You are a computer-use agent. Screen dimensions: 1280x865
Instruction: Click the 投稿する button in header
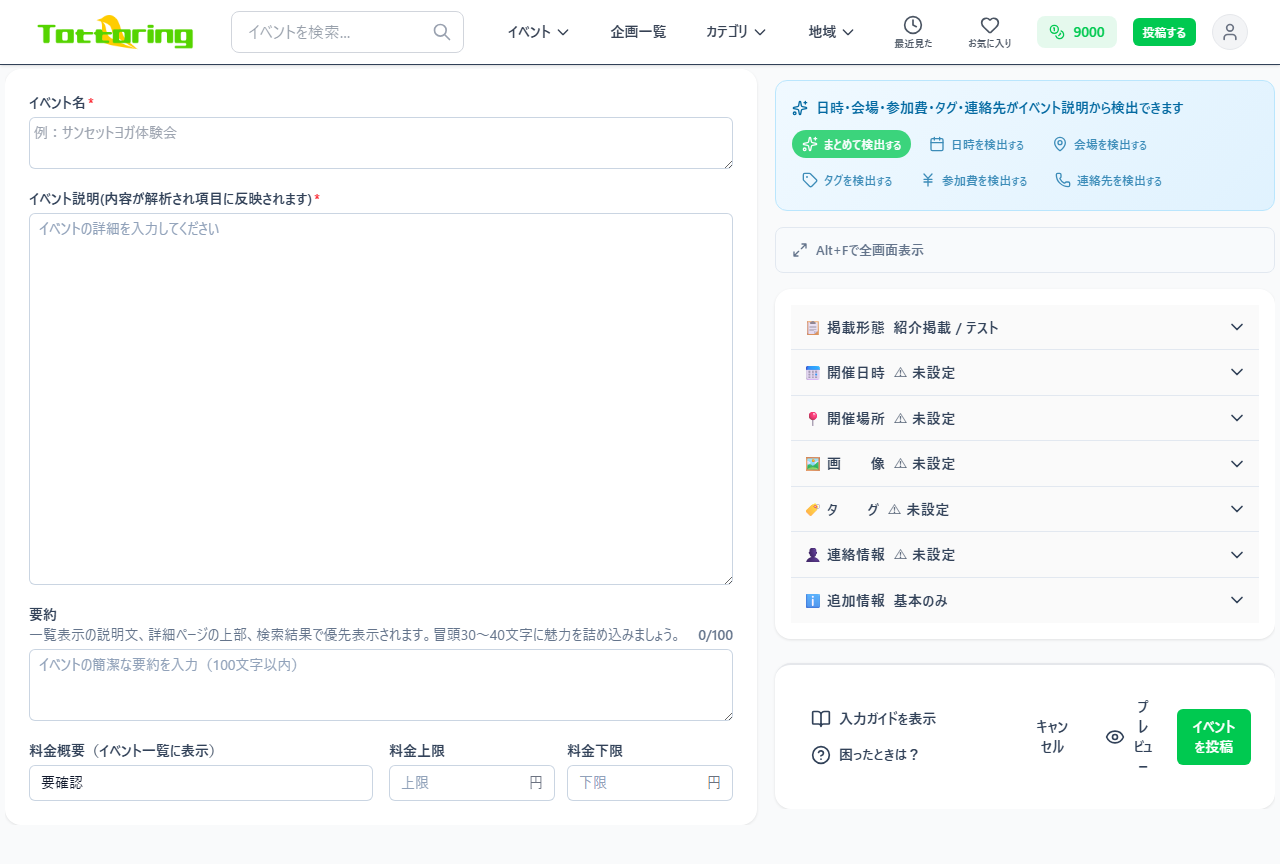(x=1164, y=32)
